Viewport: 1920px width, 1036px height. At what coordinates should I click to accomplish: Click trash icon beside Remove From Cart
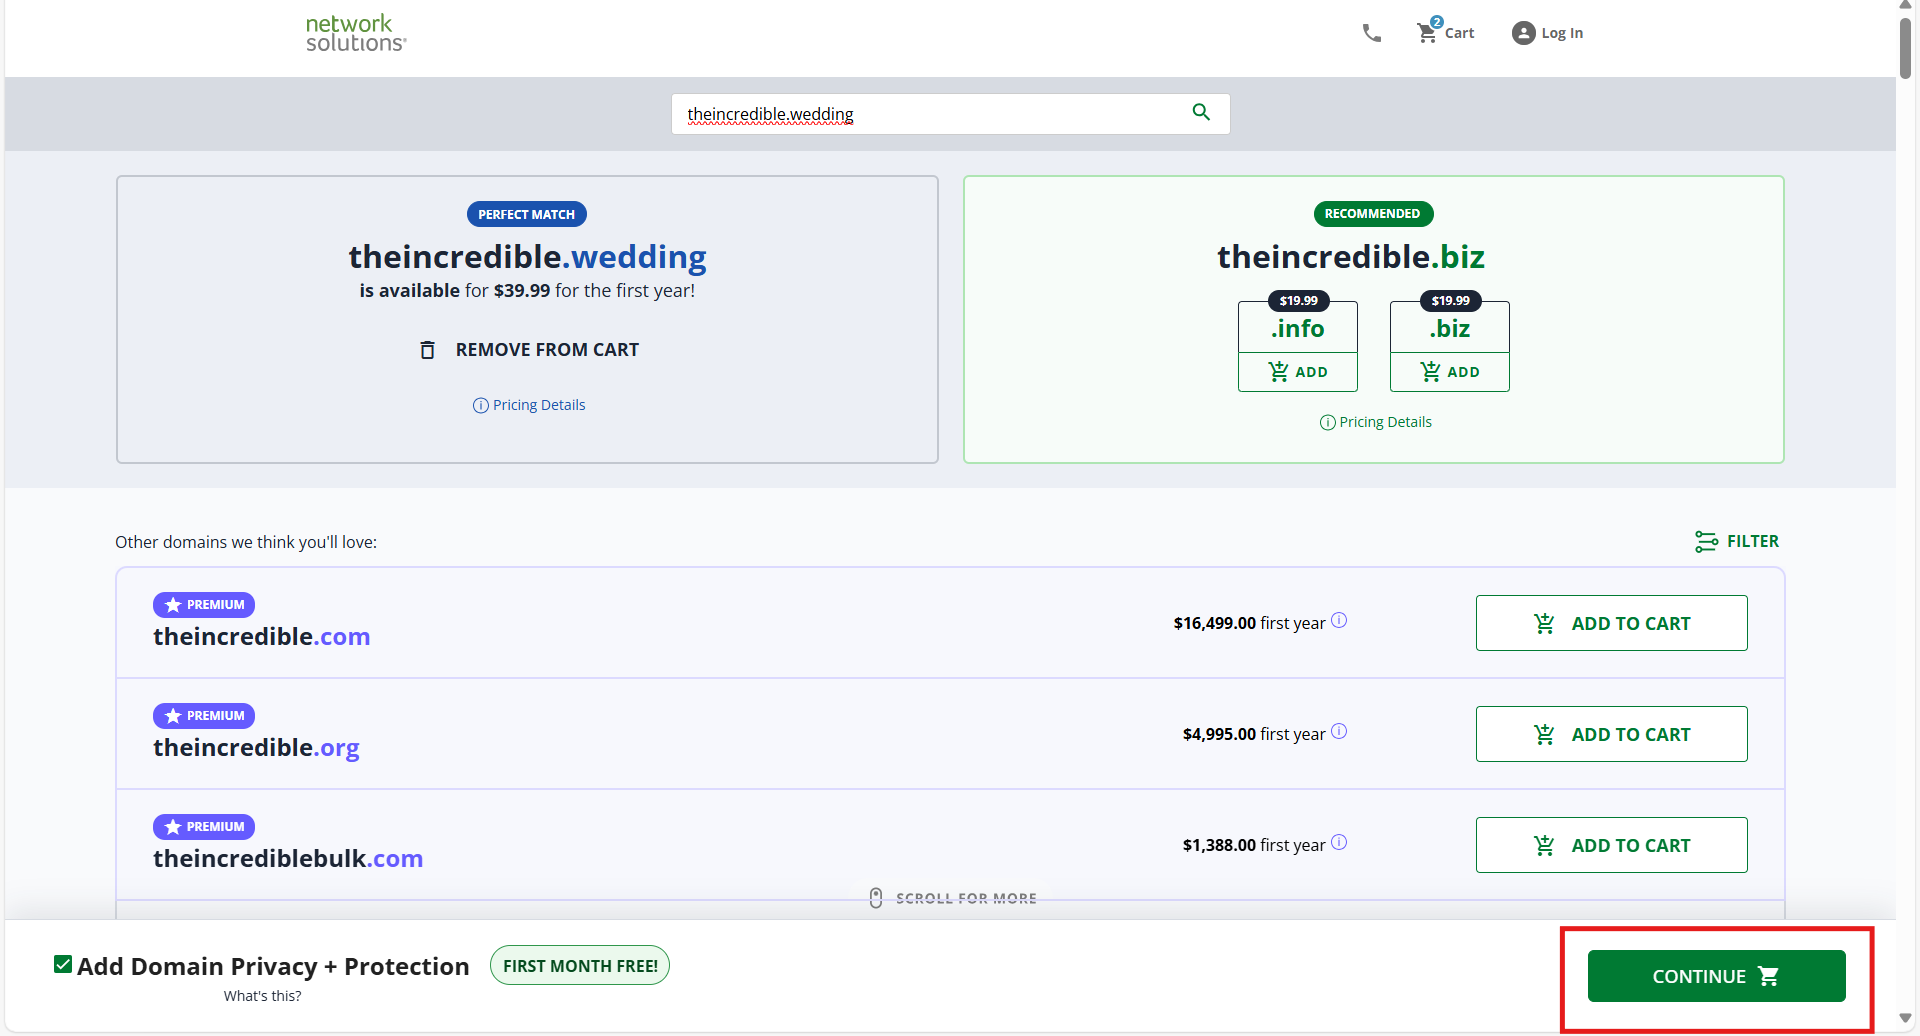[427, 350]
